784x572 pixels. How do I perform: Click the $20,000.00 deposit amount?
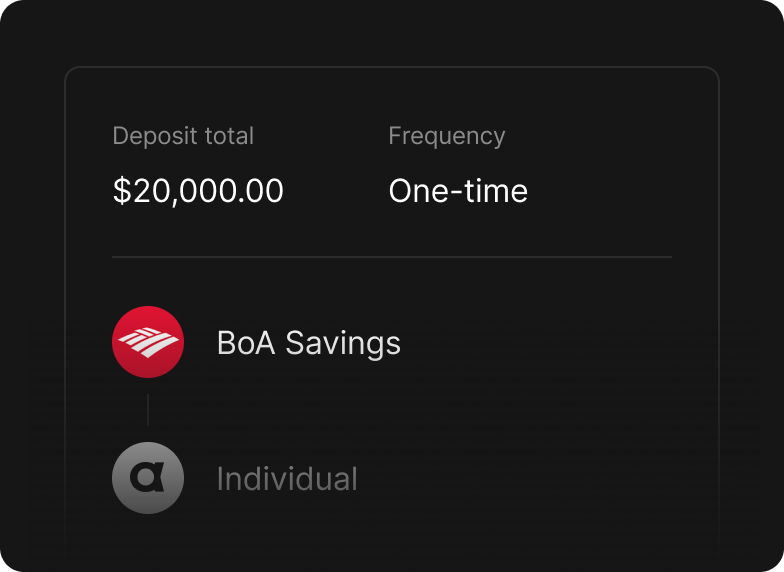[x=198, y=191]
